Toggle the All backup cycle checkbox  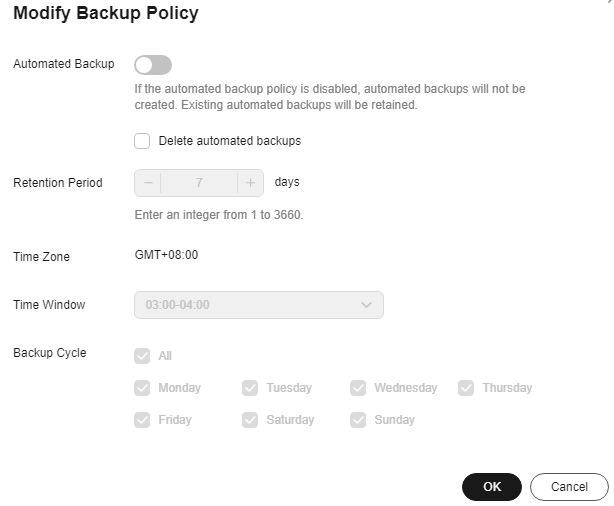pos(142,356)
